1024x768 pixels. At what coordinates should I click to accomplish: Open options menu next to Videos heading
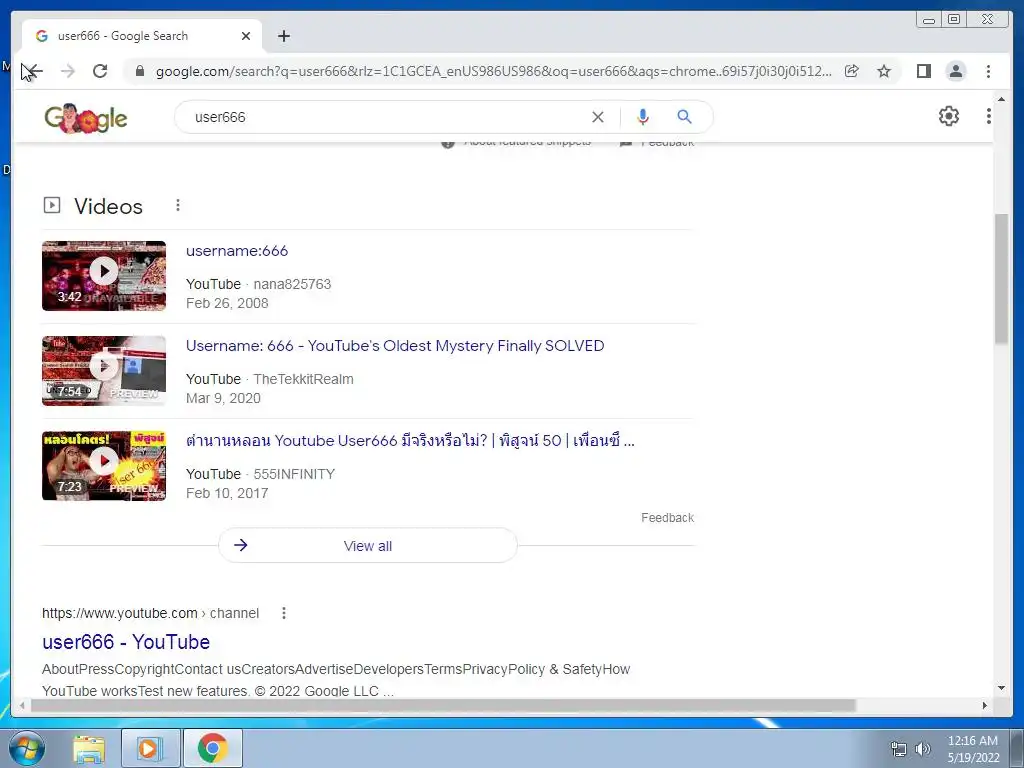coord(178,206)
